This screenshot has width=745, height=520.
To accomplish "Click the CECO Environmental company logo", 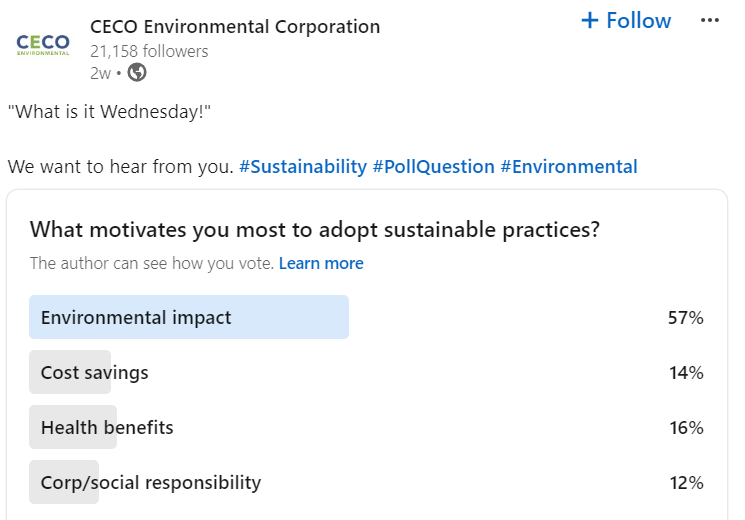I will [x=43, y=45].
